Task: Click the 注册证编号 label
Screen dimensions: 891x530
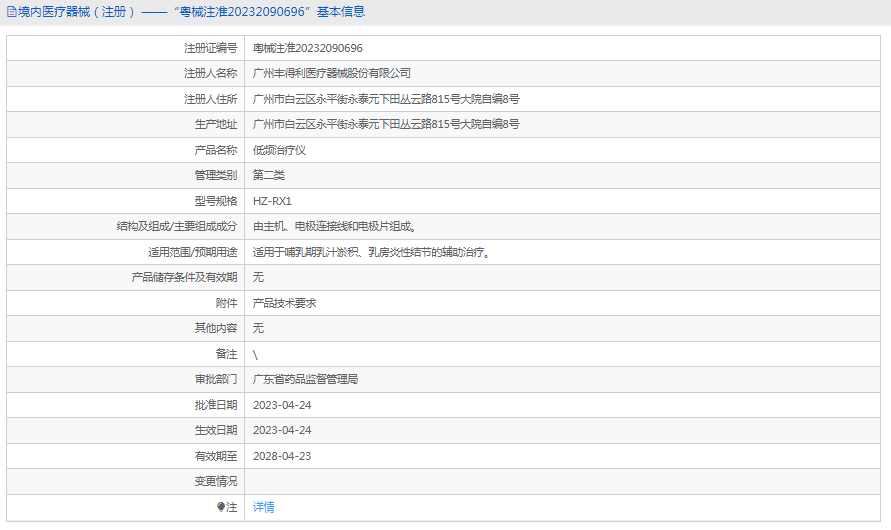Action: 210,48
